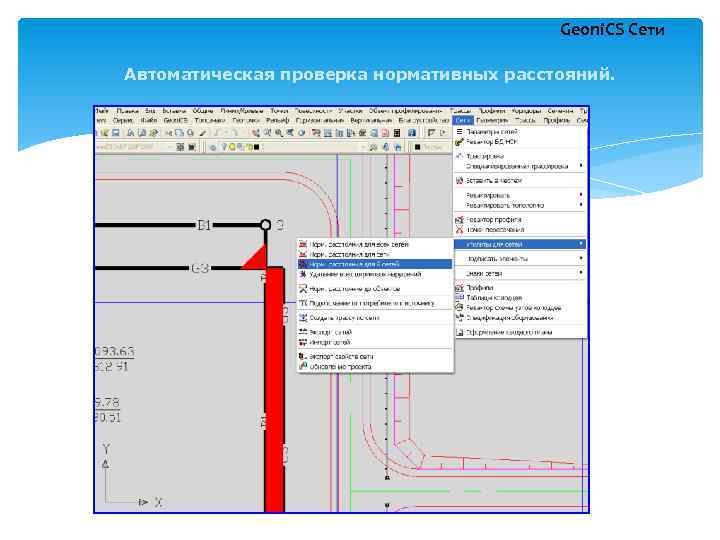Select highlighted Норм. расстояния для 2 сетей
720x540 pixels.
click(375, 264)
